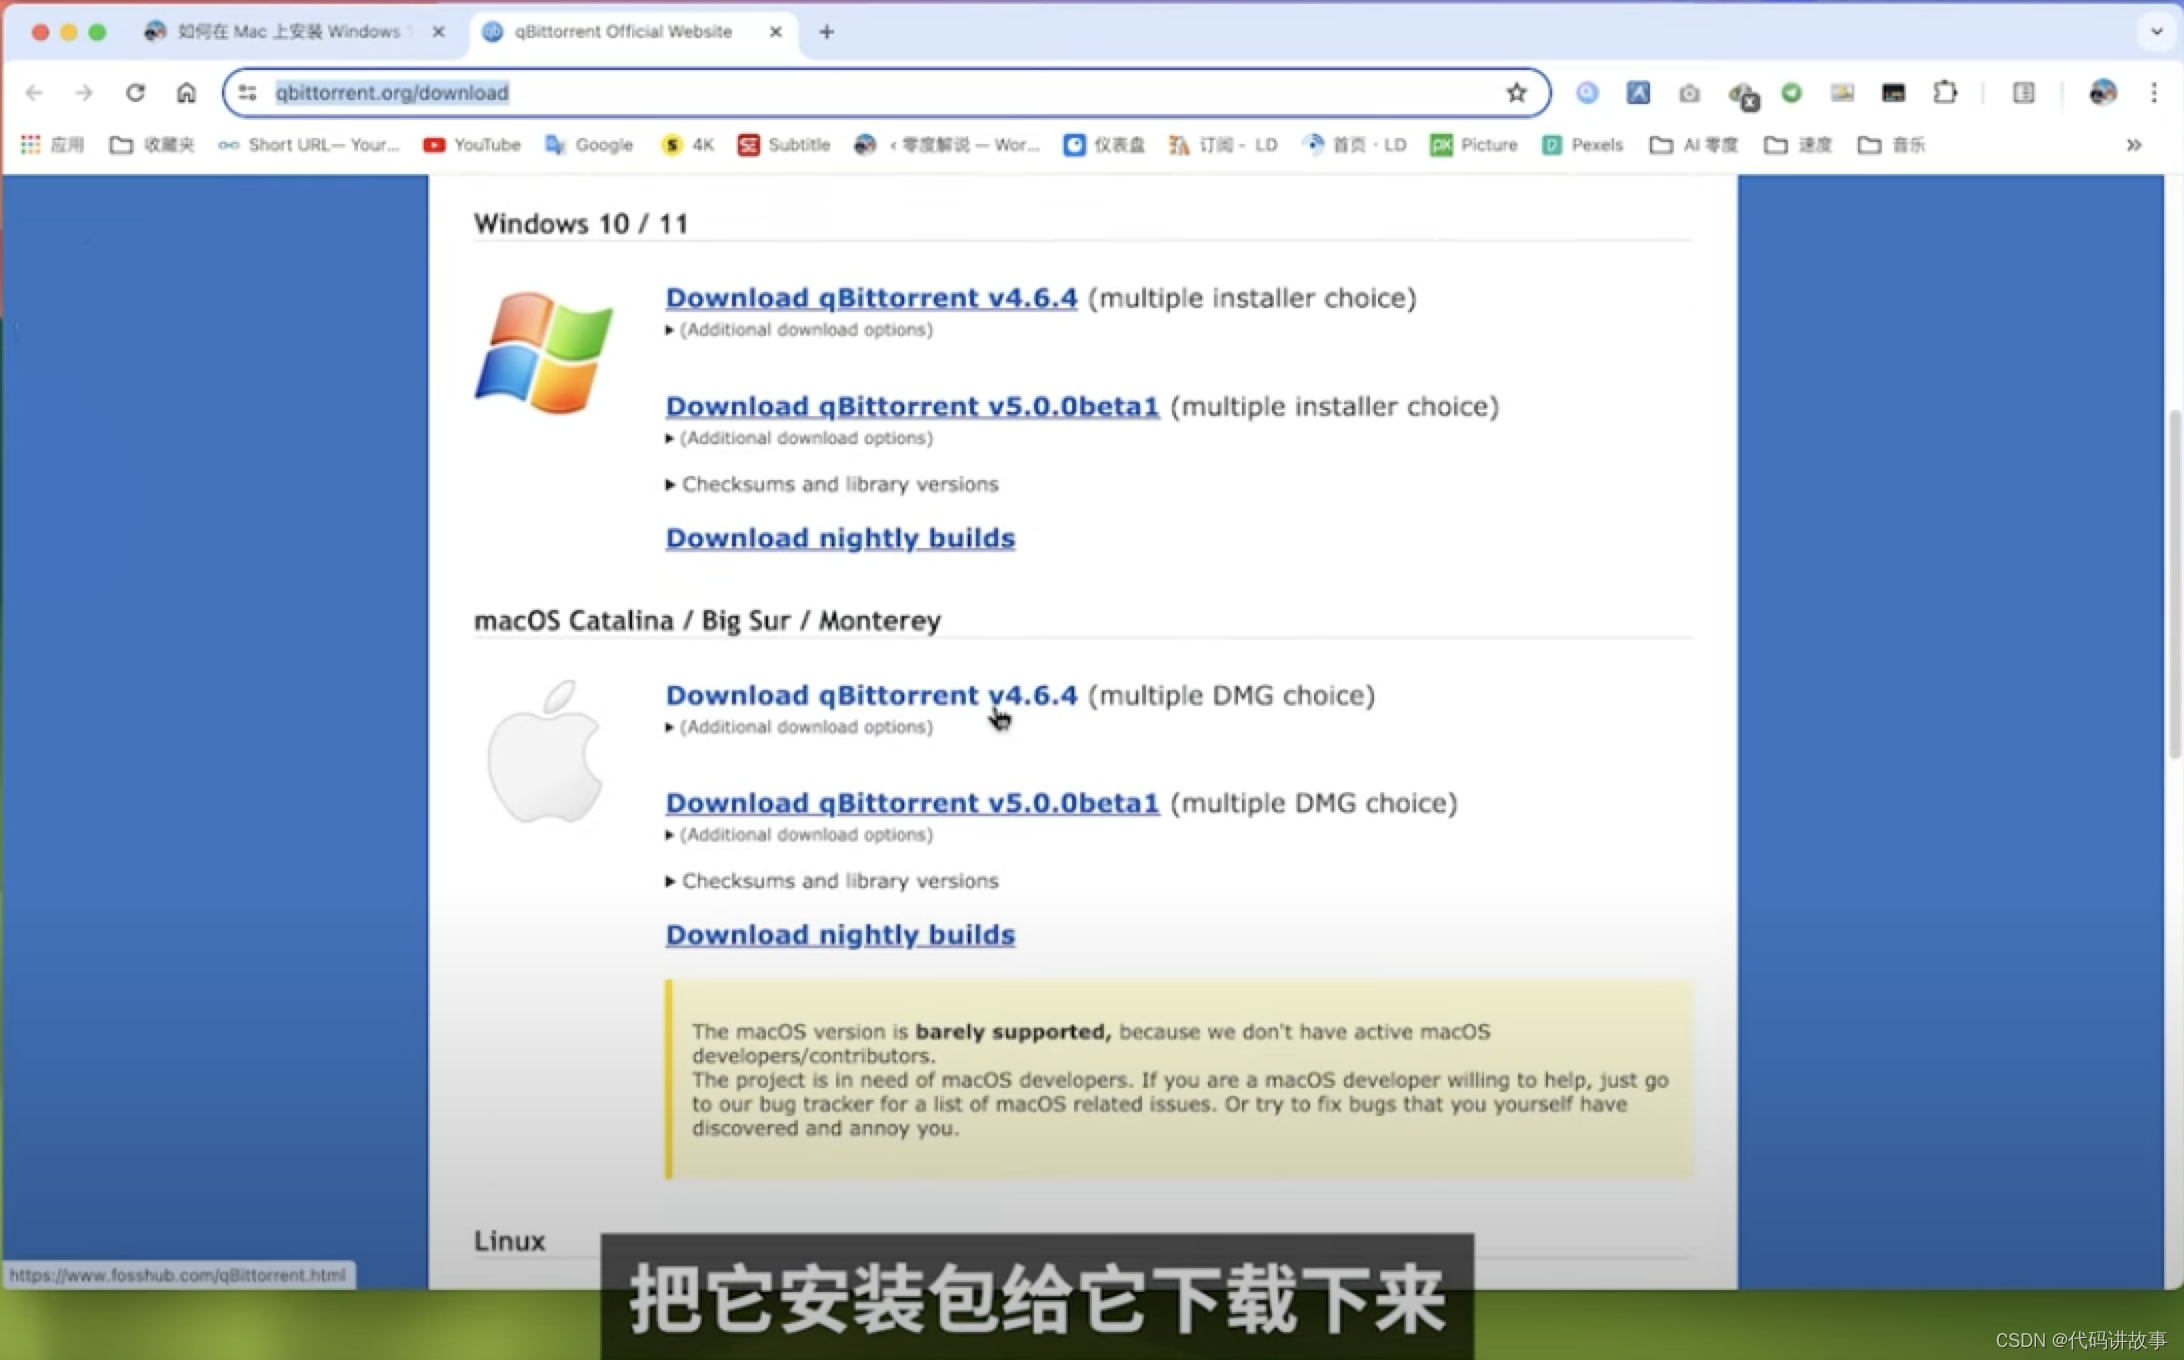Click the dark window extension icon
The width and height of the screenshot is (2184, 1360).
click(x=1893, y=93)
